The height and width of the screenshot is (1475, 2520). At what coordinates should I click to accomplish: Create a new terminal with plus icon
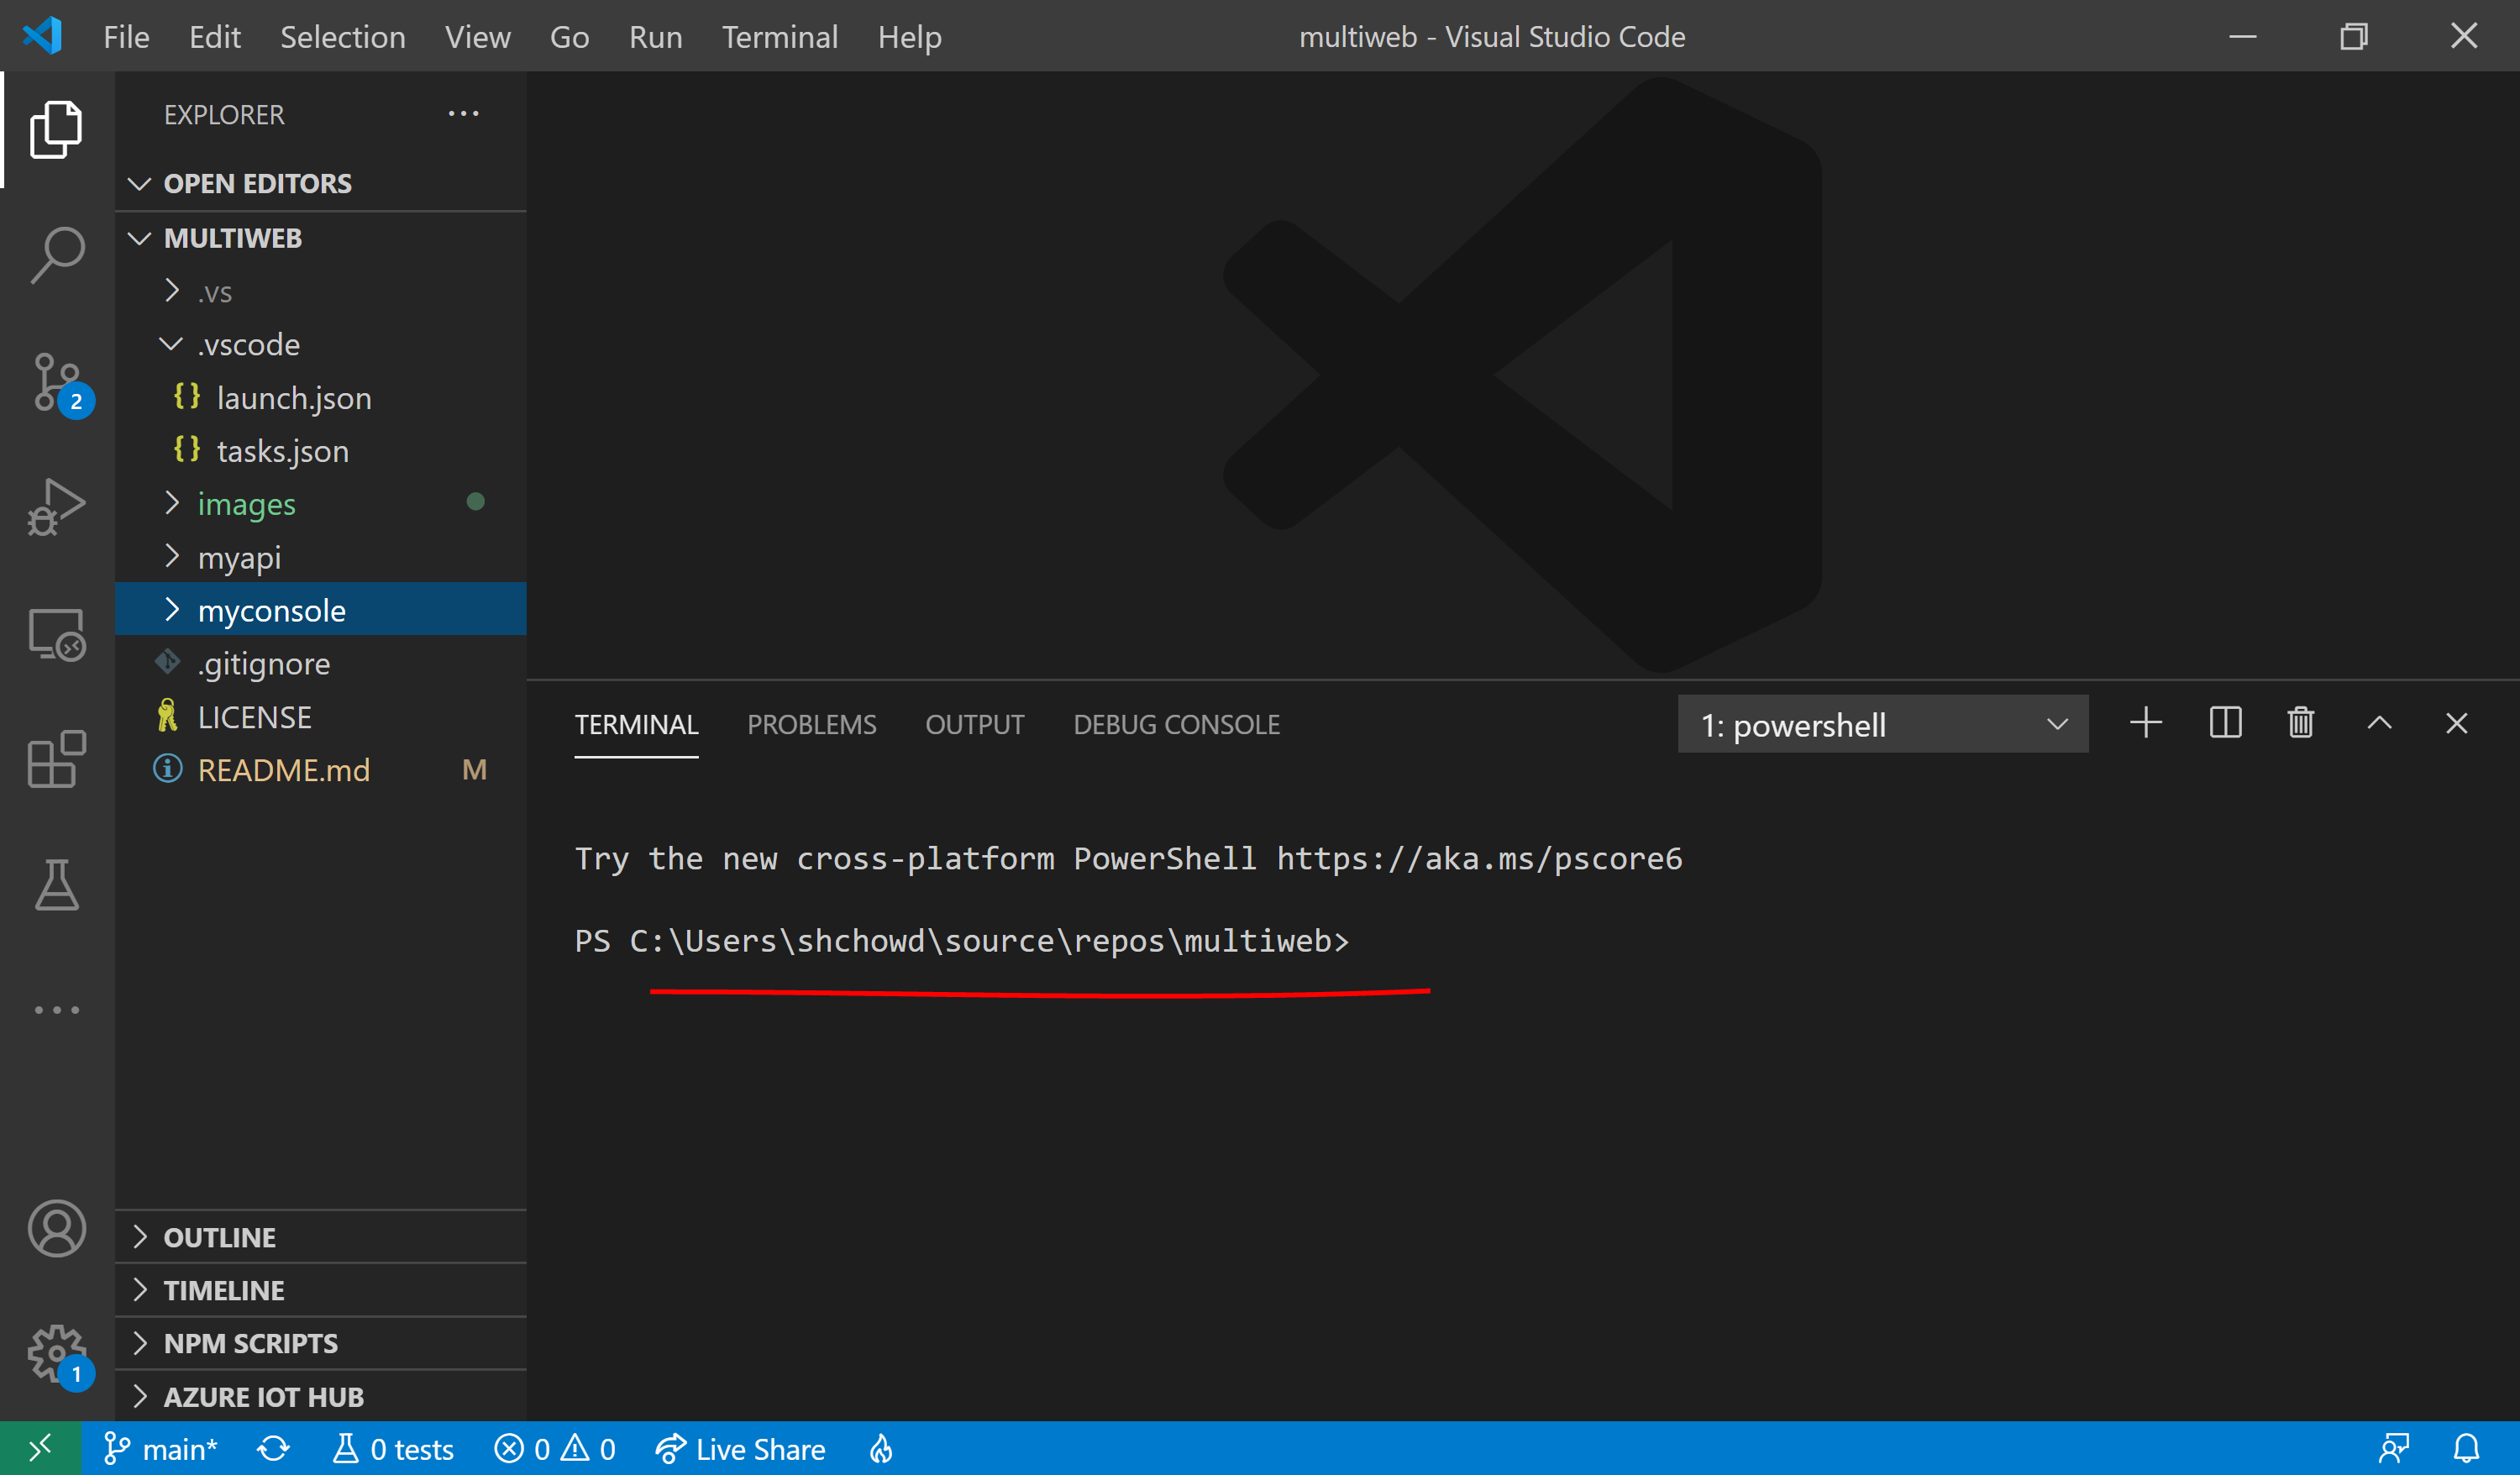click(2146, 723)
